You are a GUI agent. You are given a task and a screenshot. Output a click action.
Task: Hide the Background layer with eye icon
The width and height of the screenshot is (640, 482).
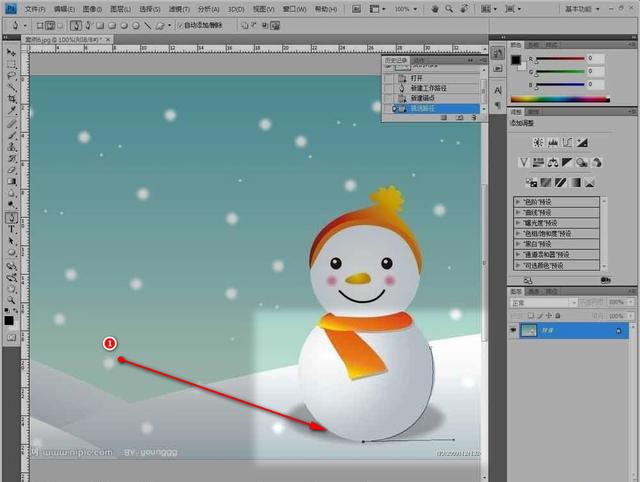click(515, 330)
